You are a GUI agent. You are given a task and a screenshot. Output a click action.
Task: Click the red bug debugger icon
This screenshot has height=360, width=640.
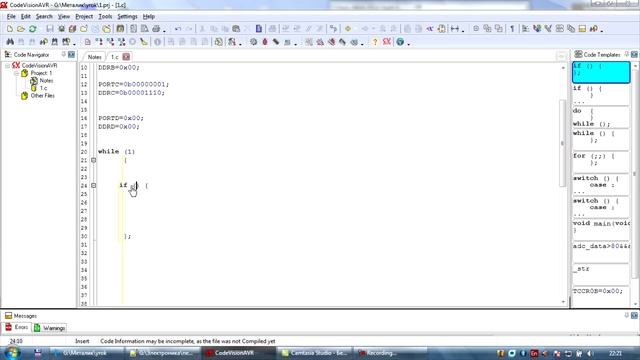pos(265,42)
